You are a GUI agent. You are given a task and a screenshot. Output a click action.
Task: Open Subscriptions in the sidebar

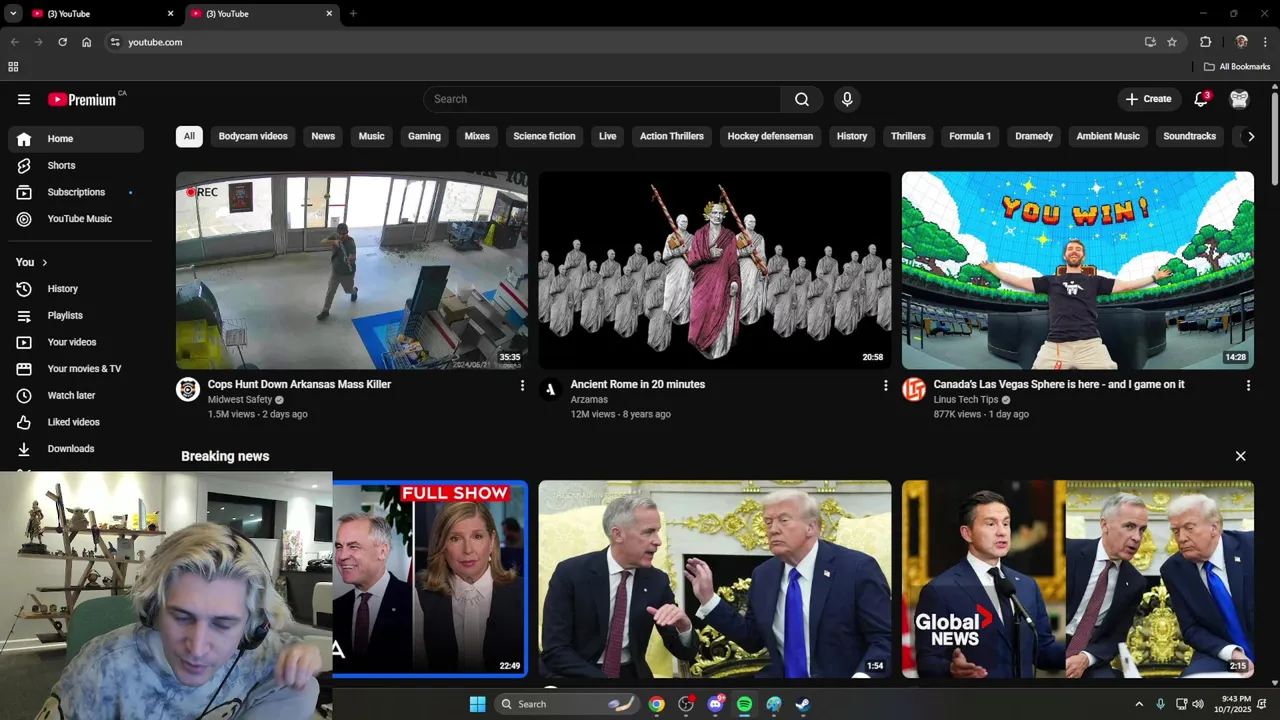(76, 192)
